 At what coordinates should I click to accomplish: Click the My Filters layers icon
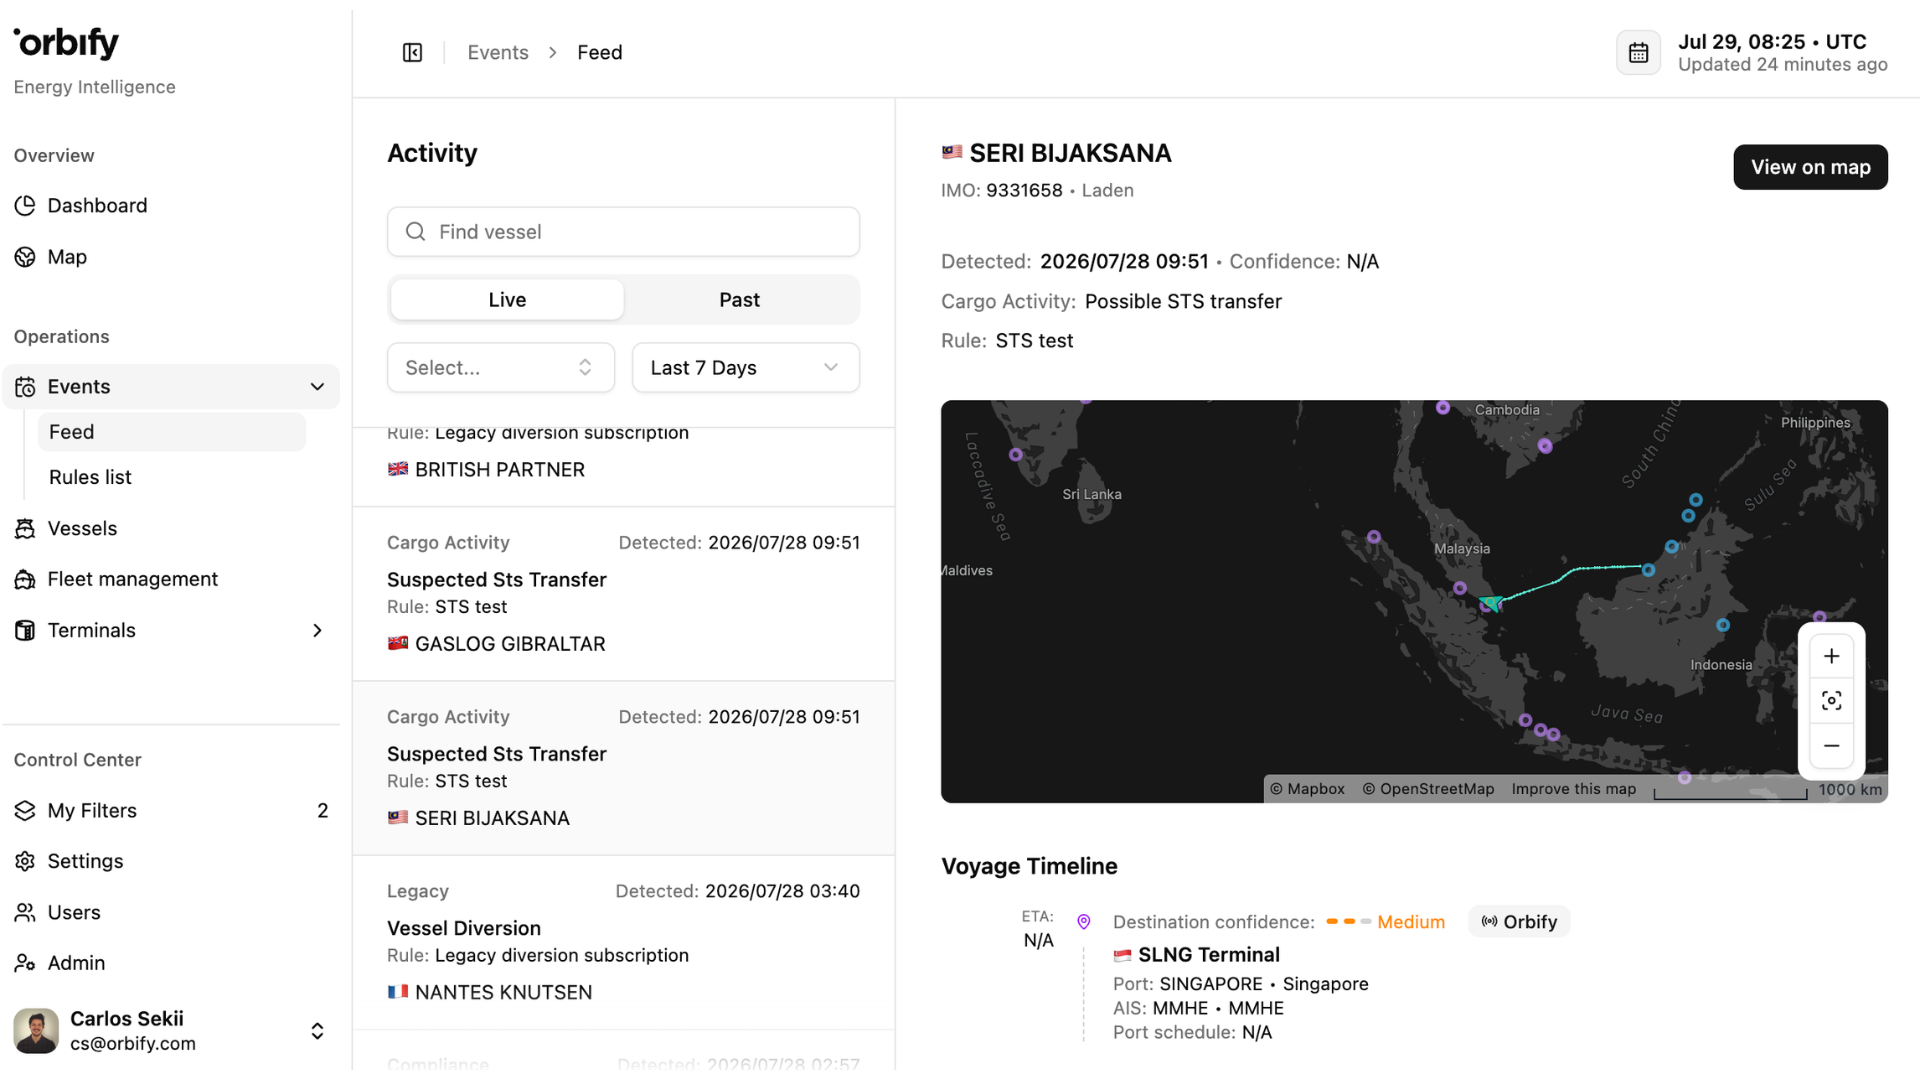coord(25,810)
